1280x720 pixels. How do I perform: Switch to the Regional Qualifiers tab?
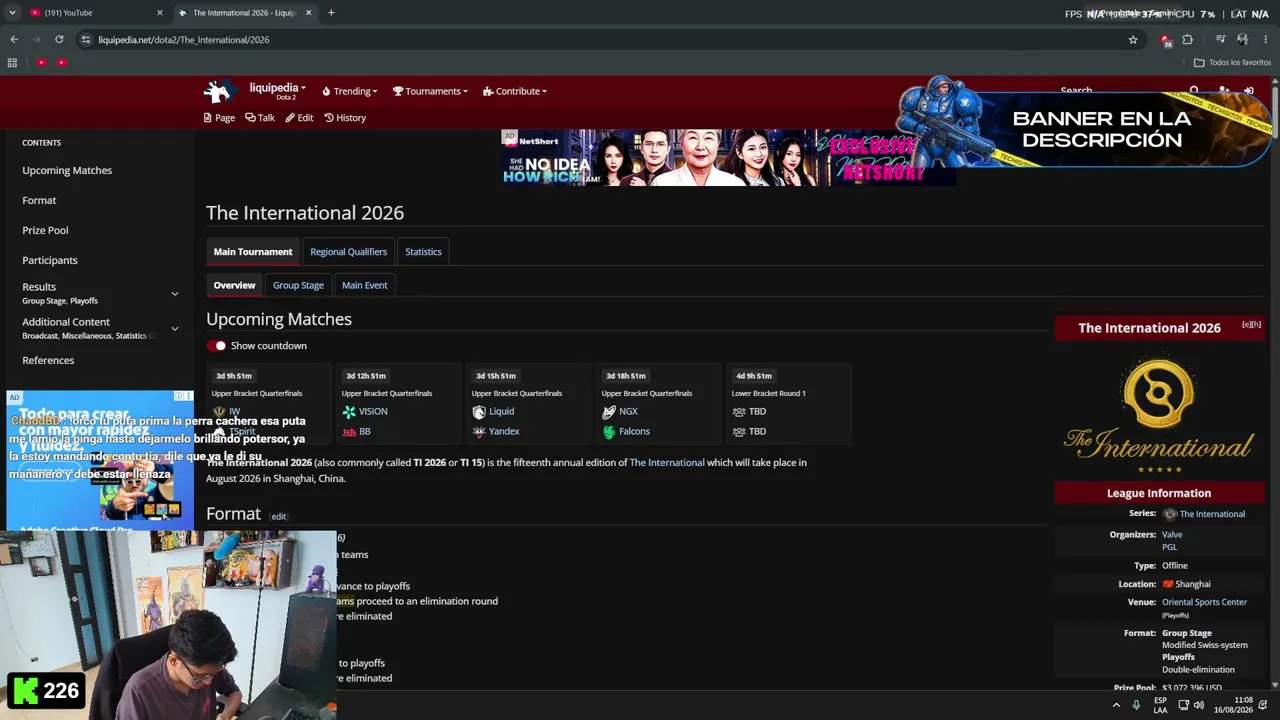[348, 252]
